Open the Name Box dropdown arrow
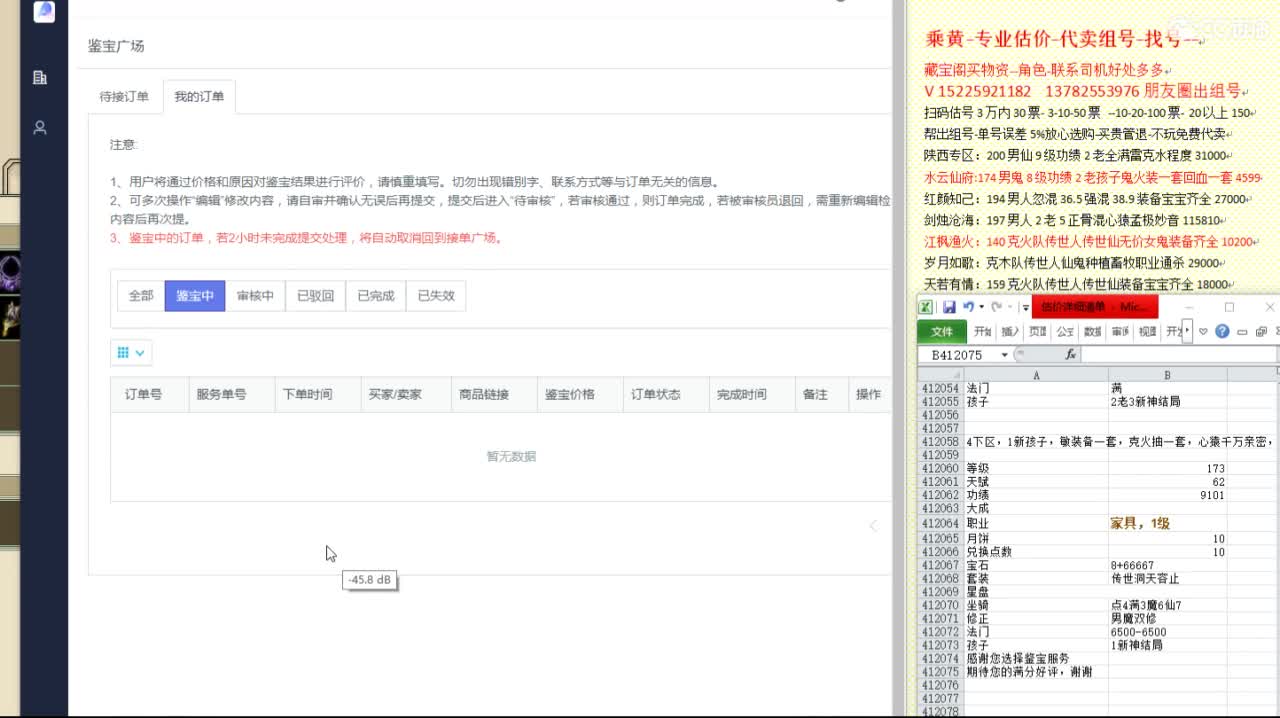The height and width of the screenshot is (718, 1280). pos(1003,355)
